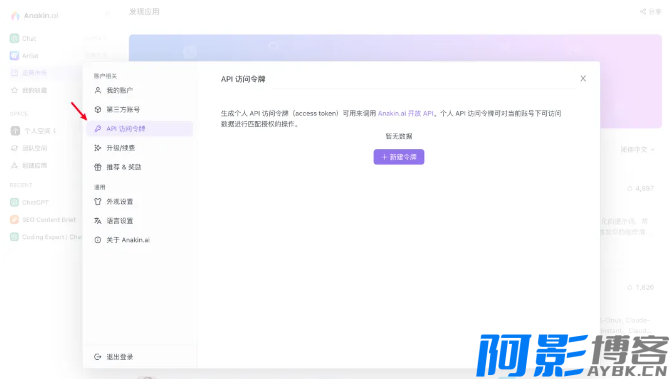Click the 新建令牌 button
Viewport: 672px width, 379px height.
point(399,157)
